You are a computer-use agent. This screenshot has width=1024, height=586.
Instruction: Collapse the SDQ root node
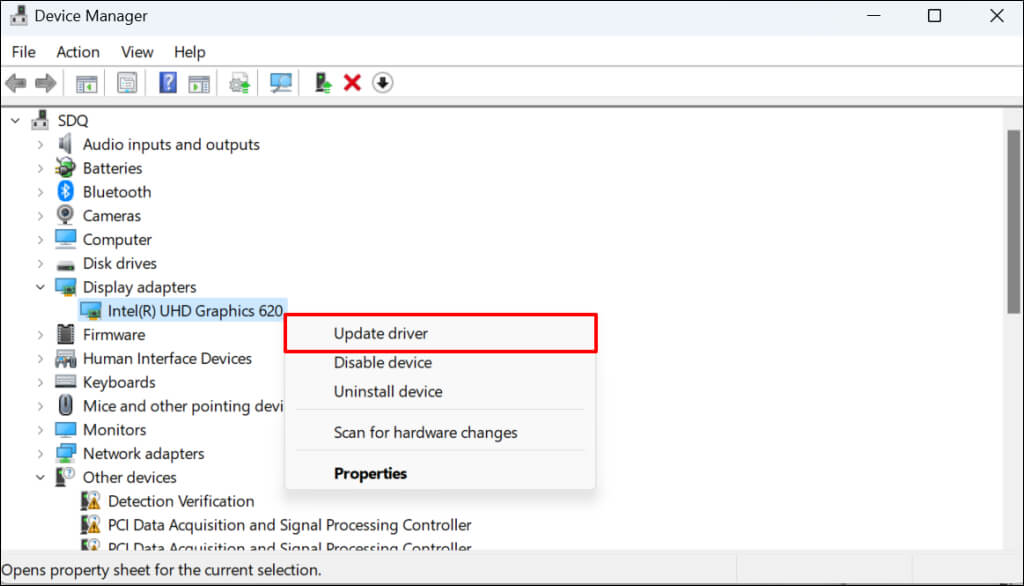(16, 121)
